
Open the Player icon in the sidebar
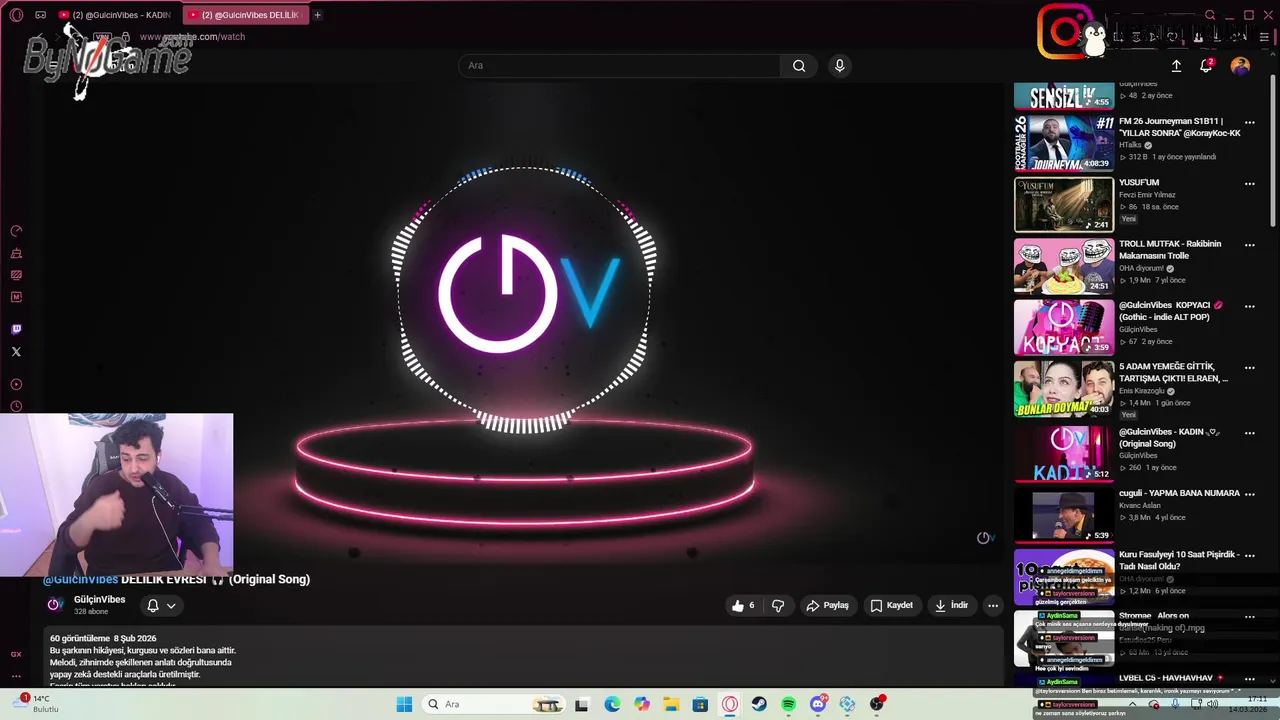16,384
